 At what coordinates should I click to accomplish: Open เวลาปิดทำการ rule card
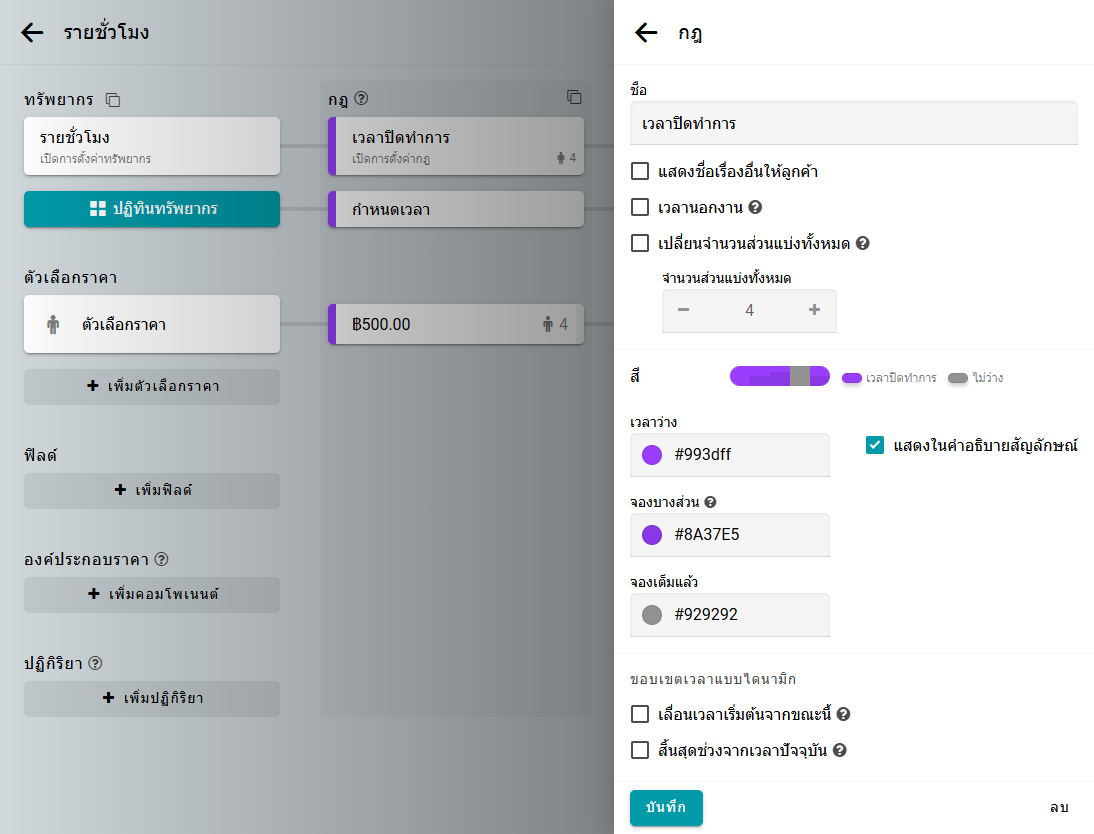click(455, 146)
